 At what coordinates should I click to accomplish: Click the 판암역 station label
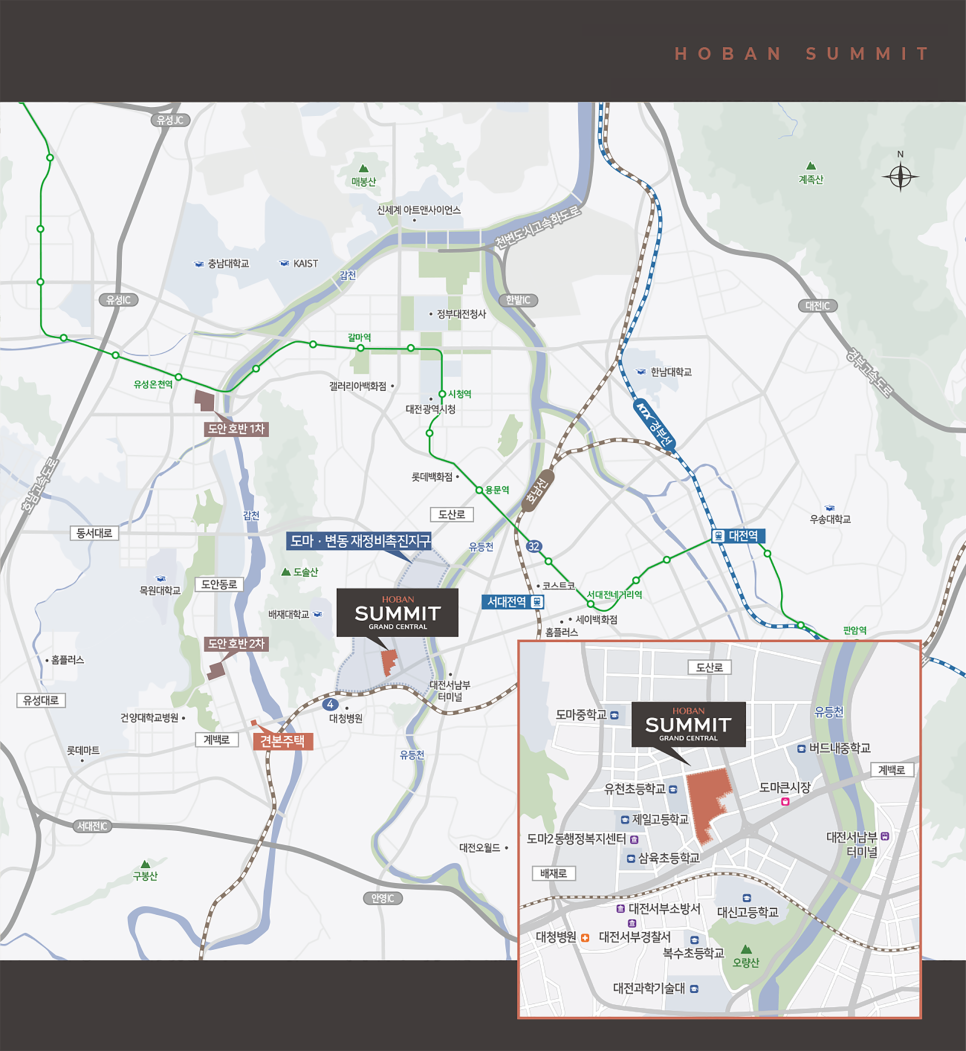[x=855, y=630]
